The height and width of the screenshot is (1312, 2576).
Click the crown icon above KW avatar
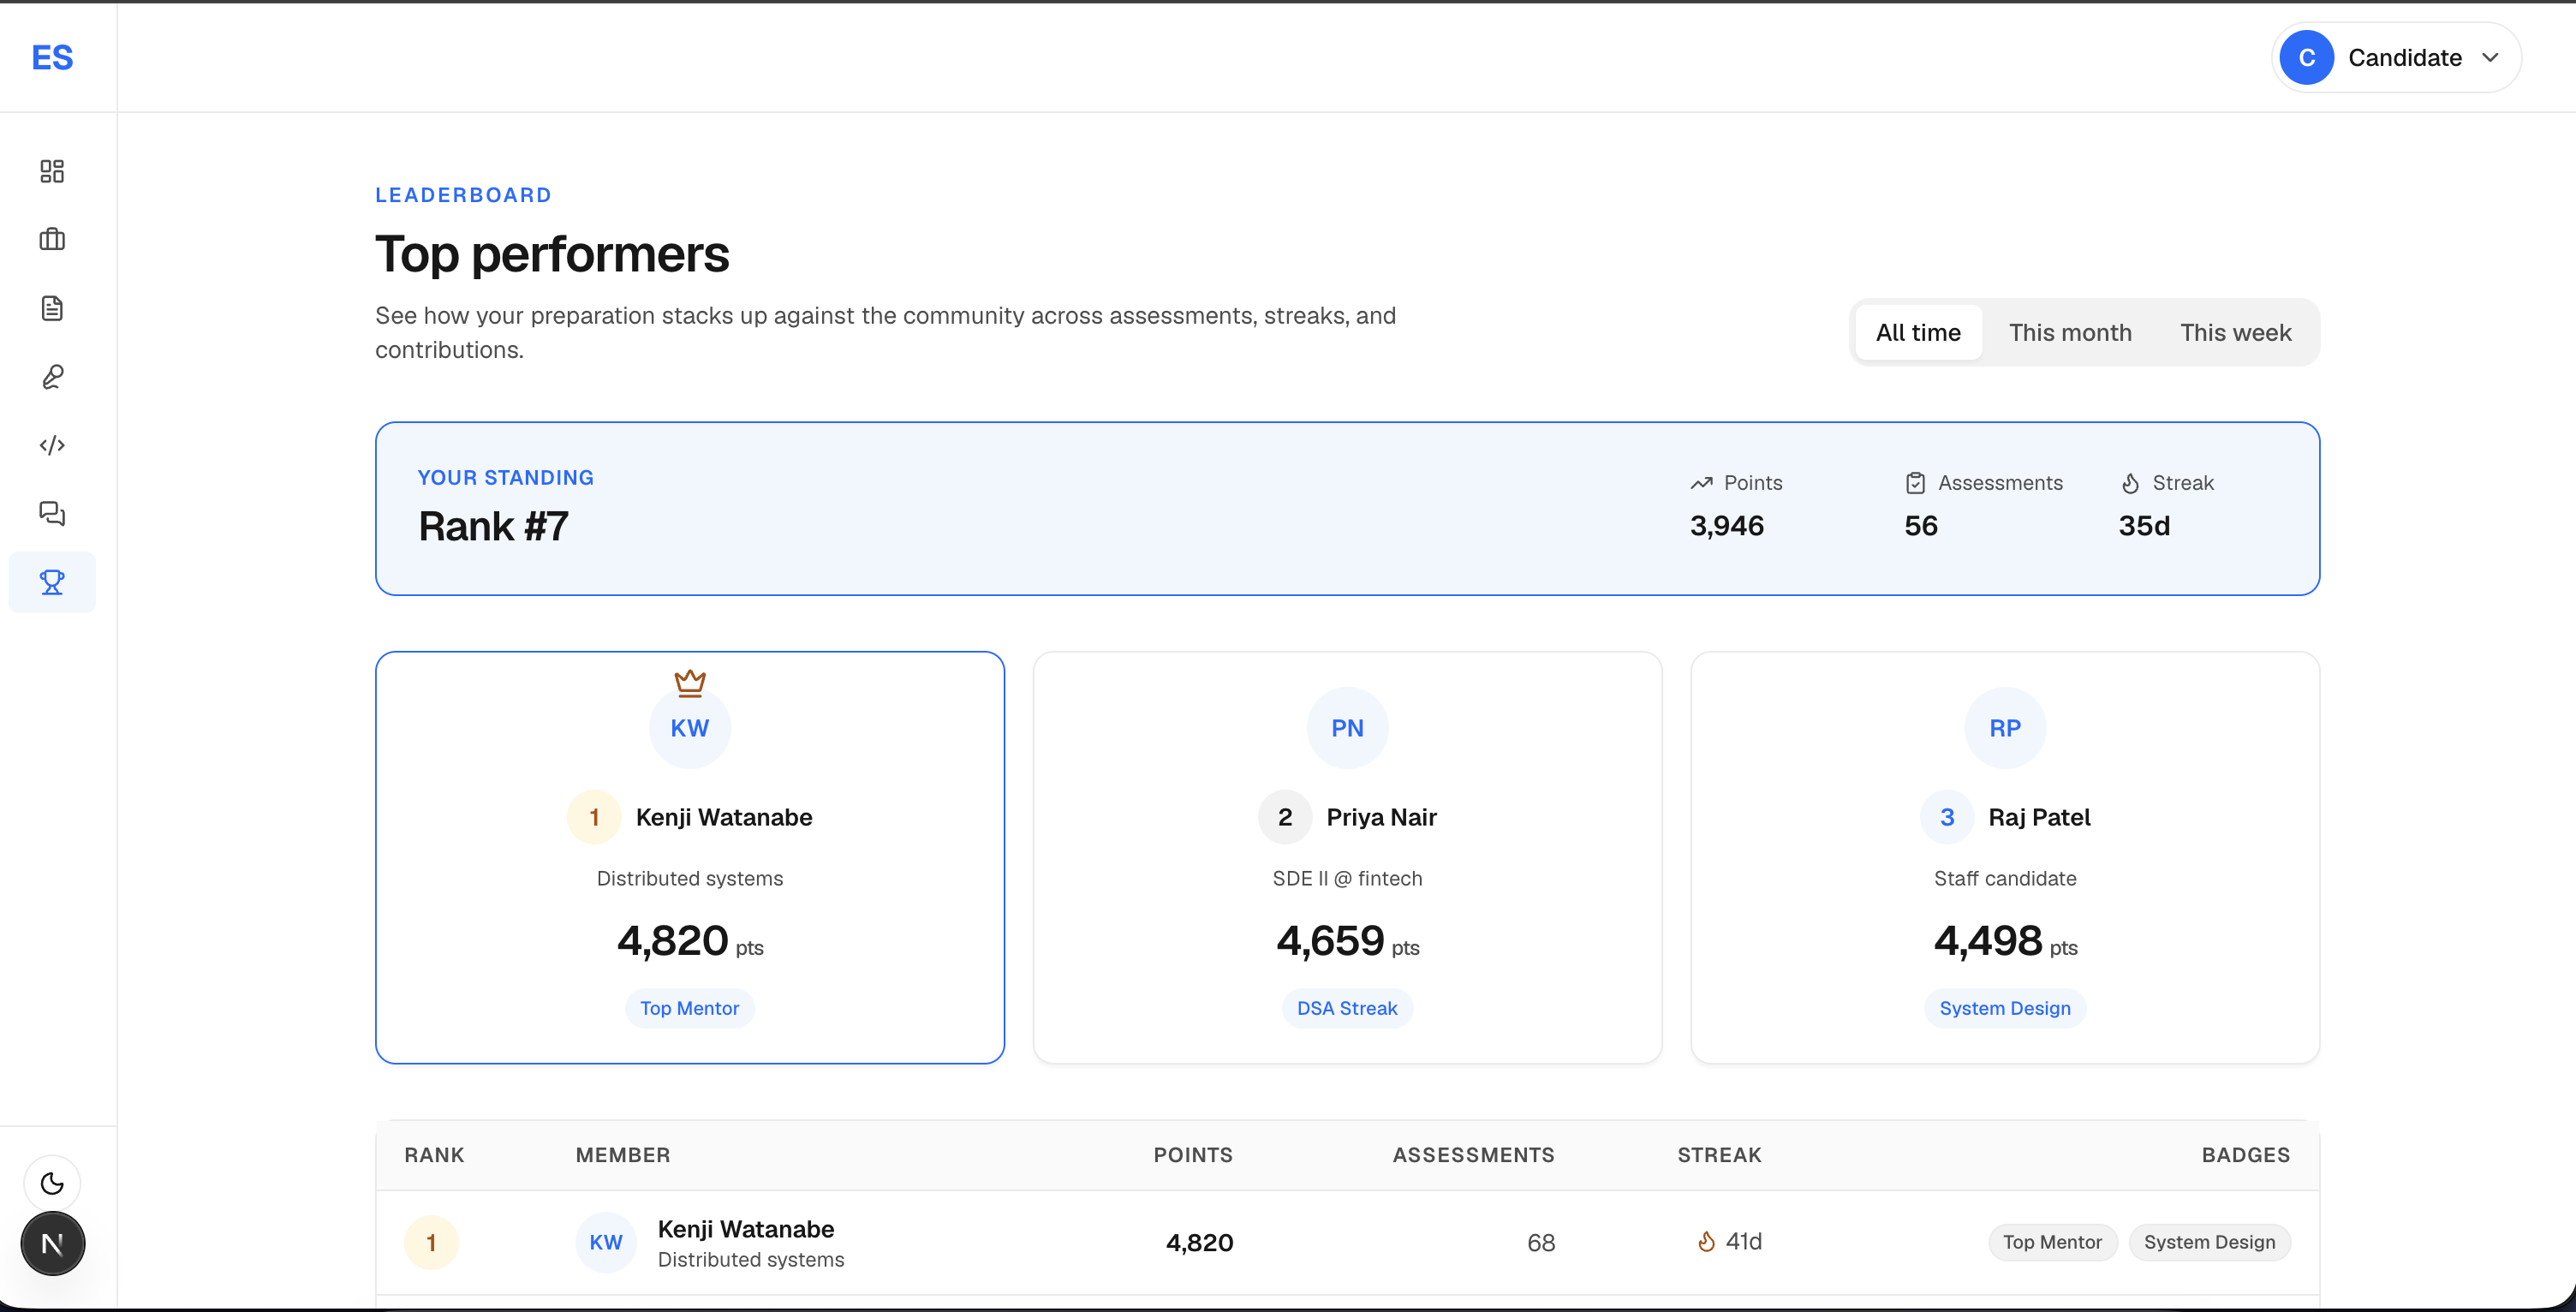click(690, 683)
